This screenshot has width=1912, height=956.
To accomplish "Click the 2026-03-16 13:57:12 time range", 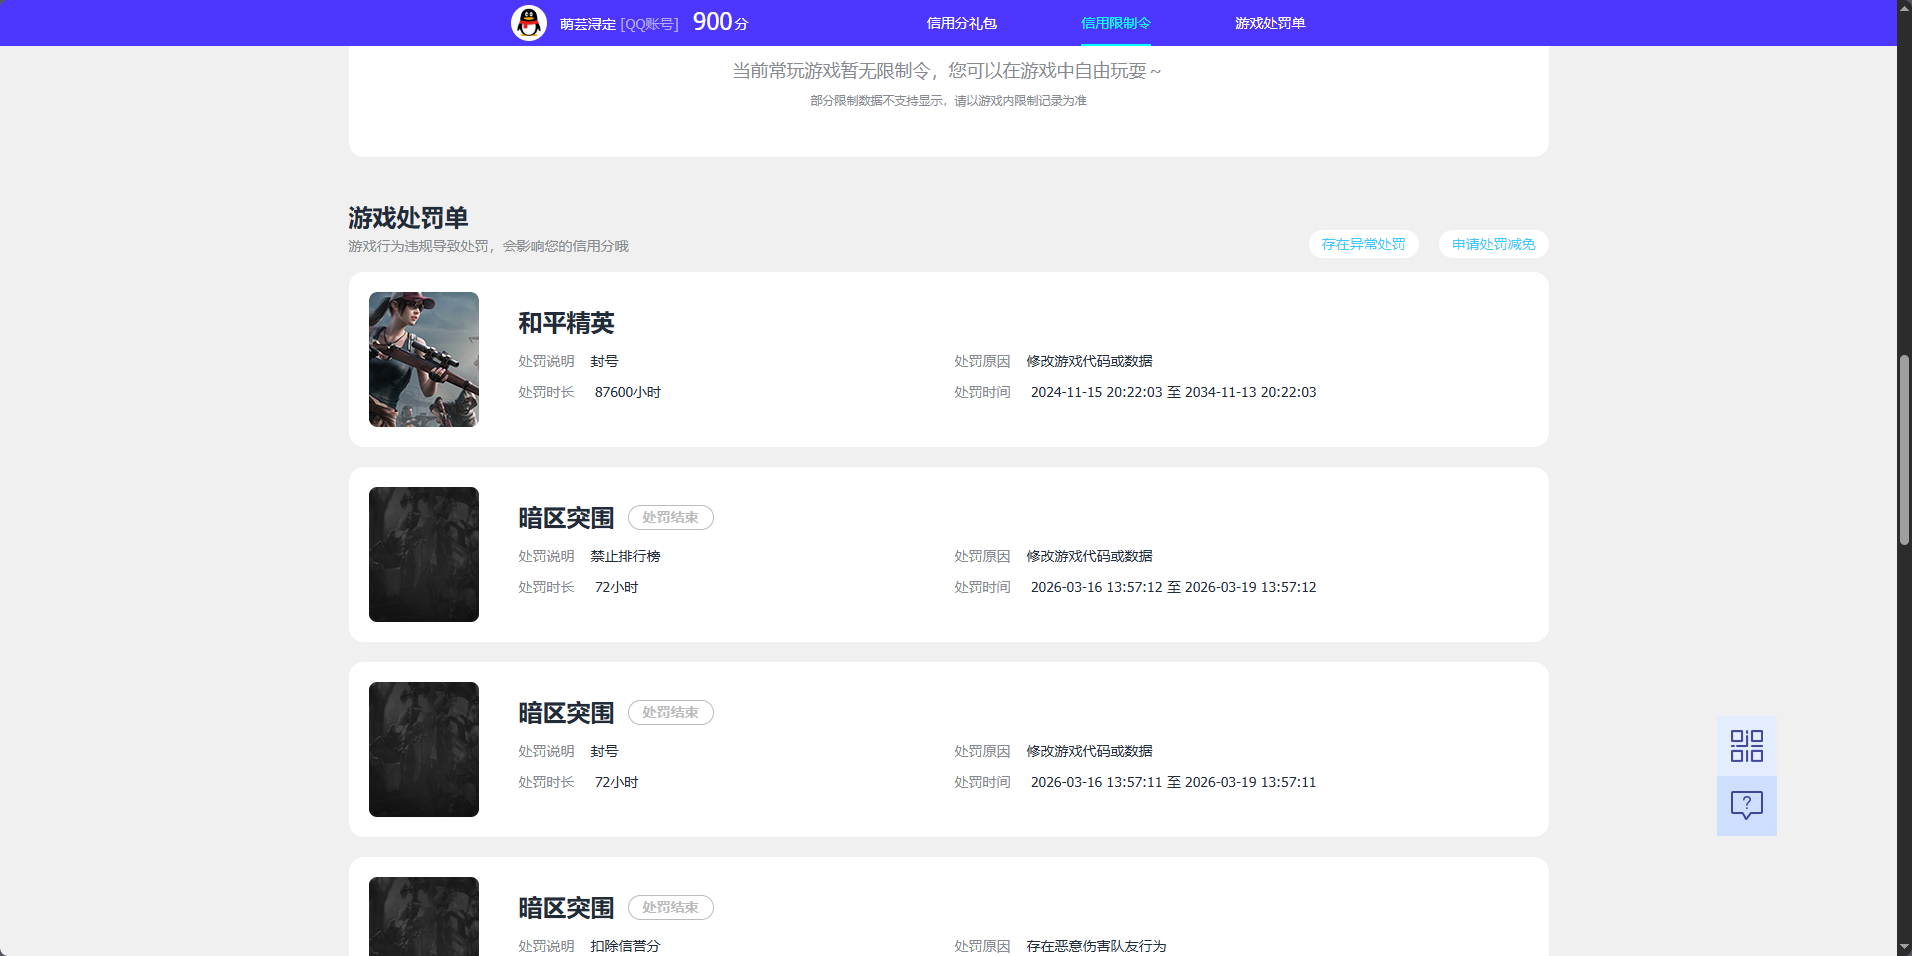I will [x=1174, y=587].
